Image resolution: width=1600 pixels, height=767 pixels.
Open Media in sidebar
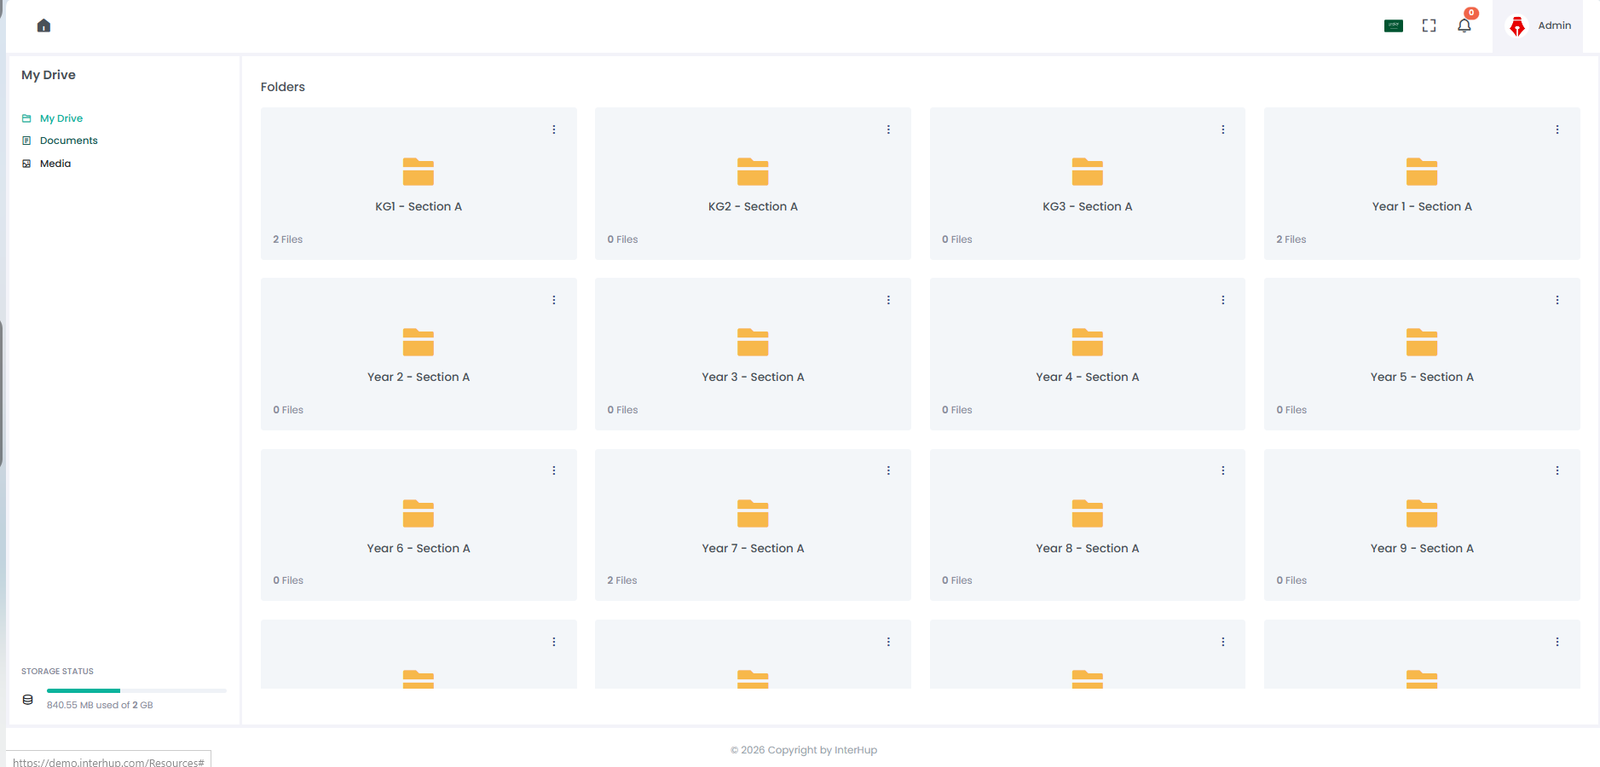55,164
